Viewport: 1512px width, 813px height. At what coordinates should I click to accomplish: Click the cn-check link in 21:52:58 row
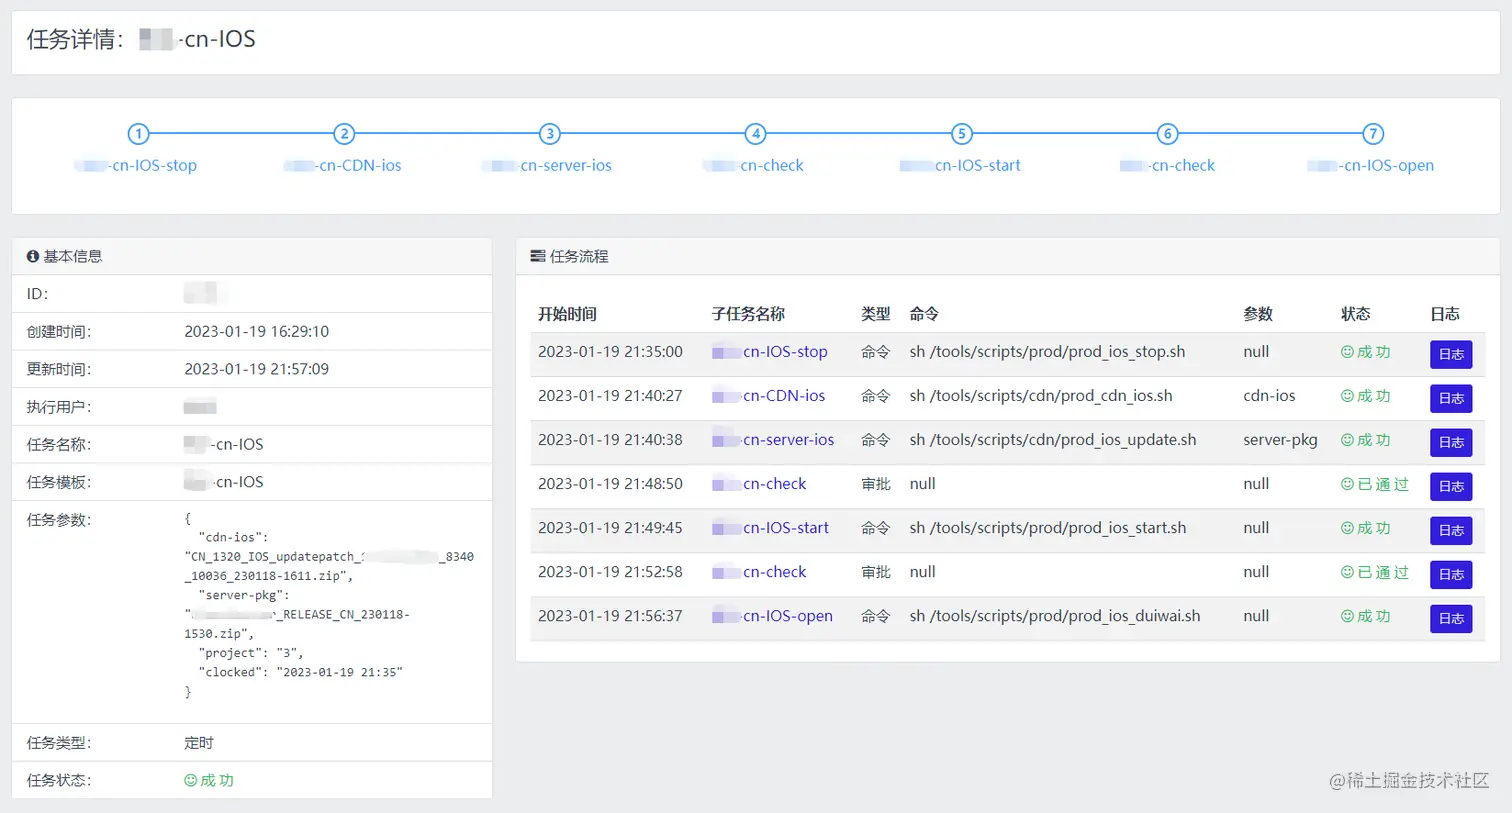pyautogui.click(x=759, y=572)
